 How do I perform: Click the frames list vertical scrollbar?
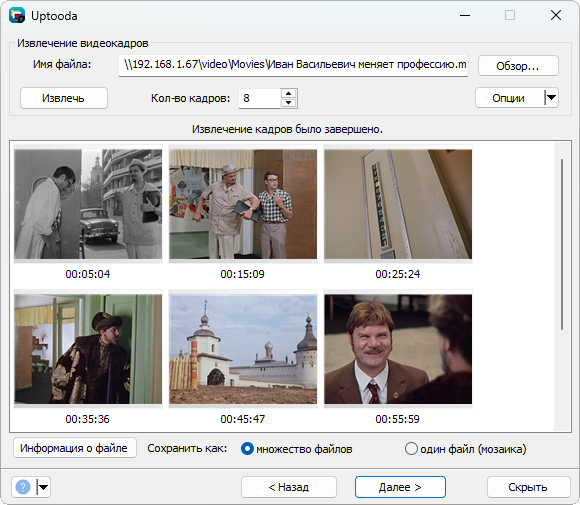tap(562, 245)
